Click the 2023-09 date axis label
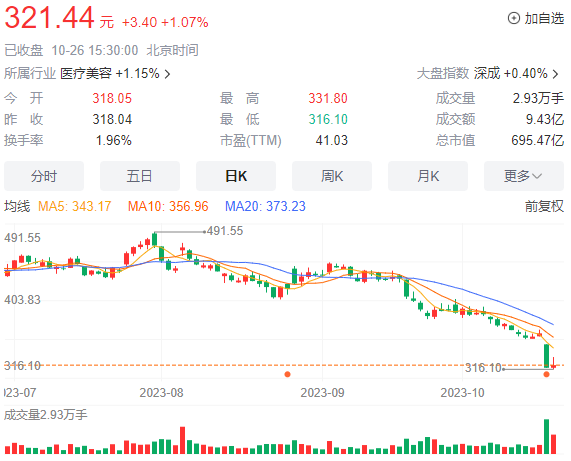This screenshot has height=461, width=571. (x=322, y=393)
